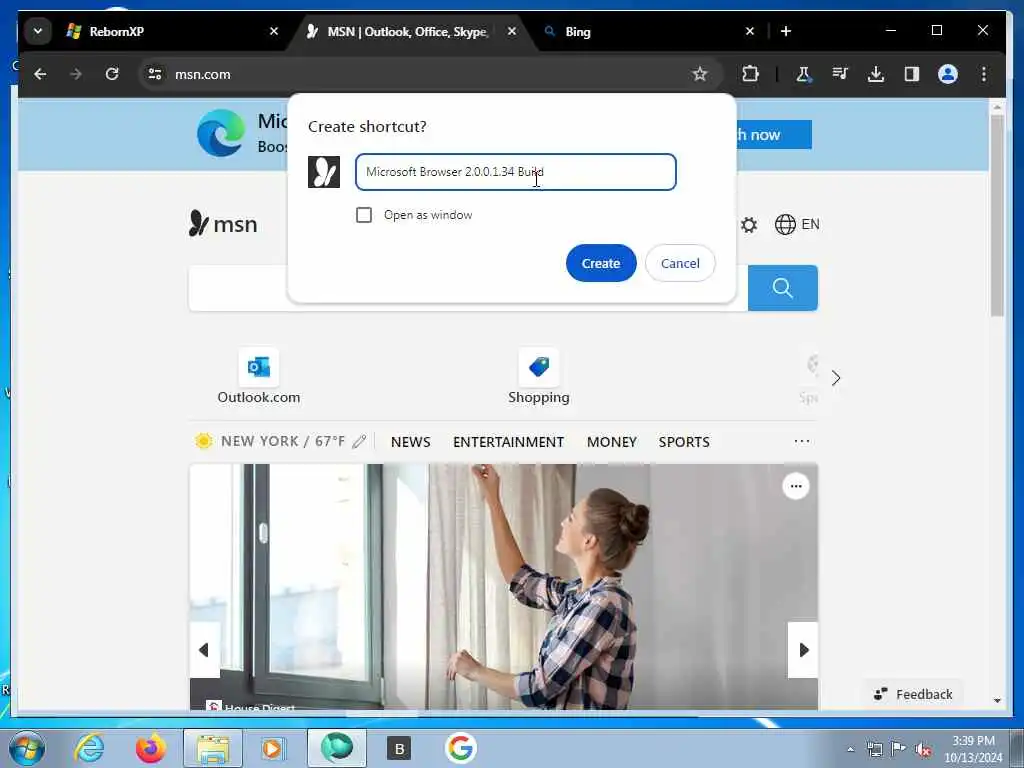Click the browser back arrow

40,74
